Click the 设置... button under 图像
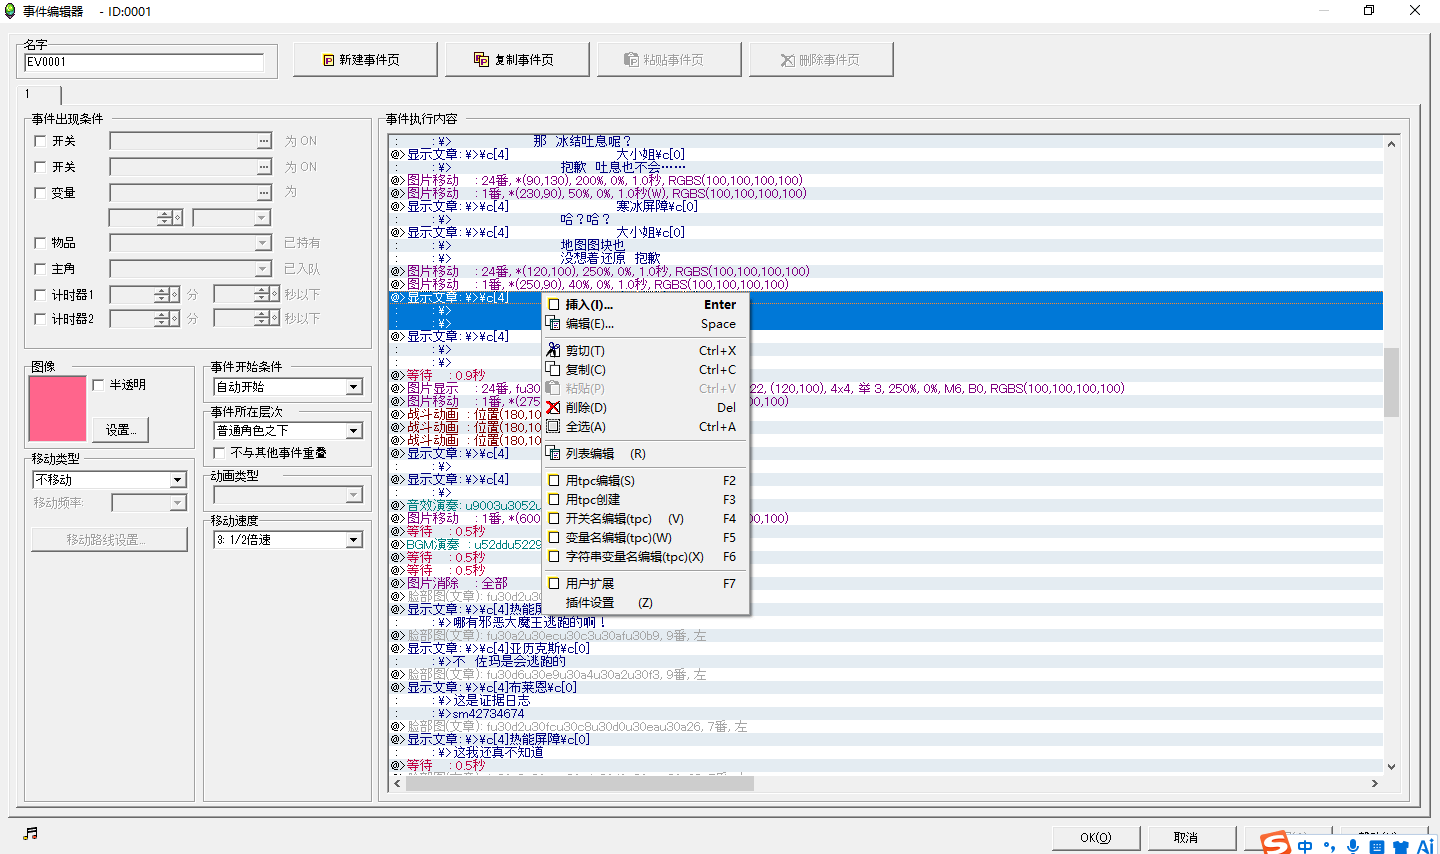1440x854 pixels. click(121, 430)
